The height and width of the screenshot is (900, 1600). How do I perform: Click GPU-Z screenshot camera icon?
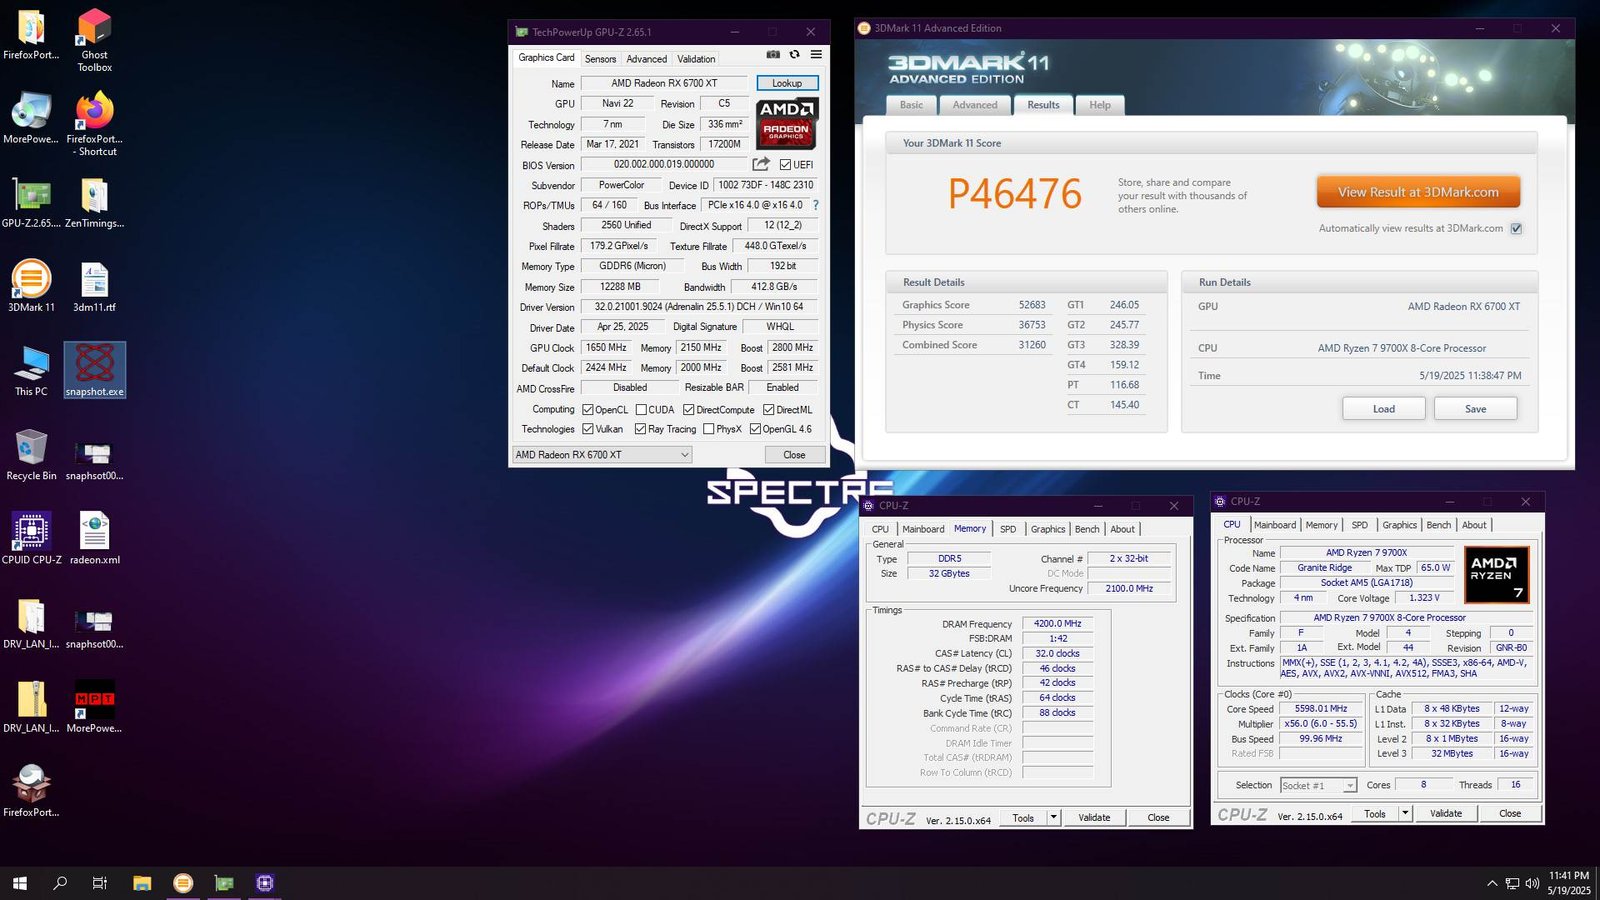click(x=773, y=55)
